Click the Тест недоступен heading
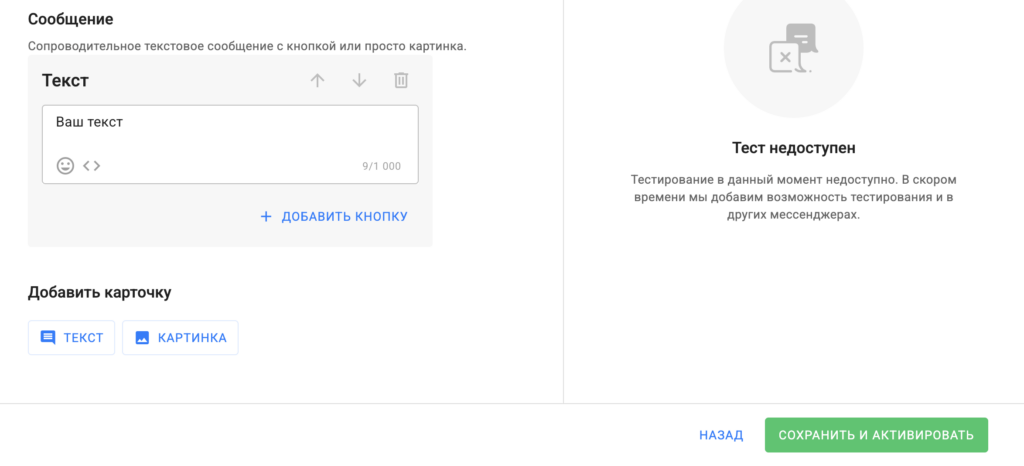 [793, 148]
